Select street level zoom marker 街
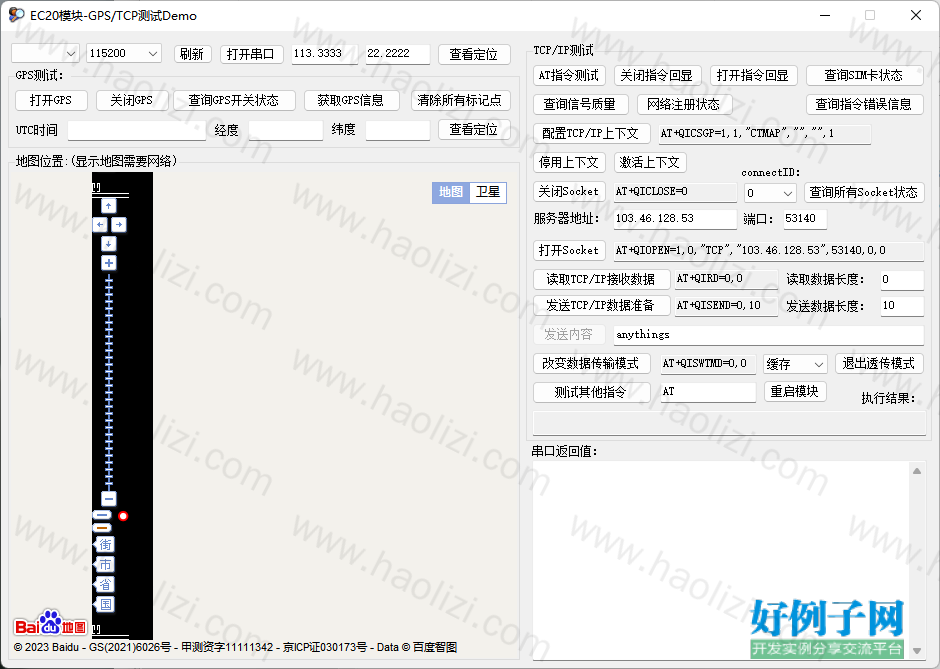The width and height of the screenshot is (940, 669). click(x=105, y=544)
